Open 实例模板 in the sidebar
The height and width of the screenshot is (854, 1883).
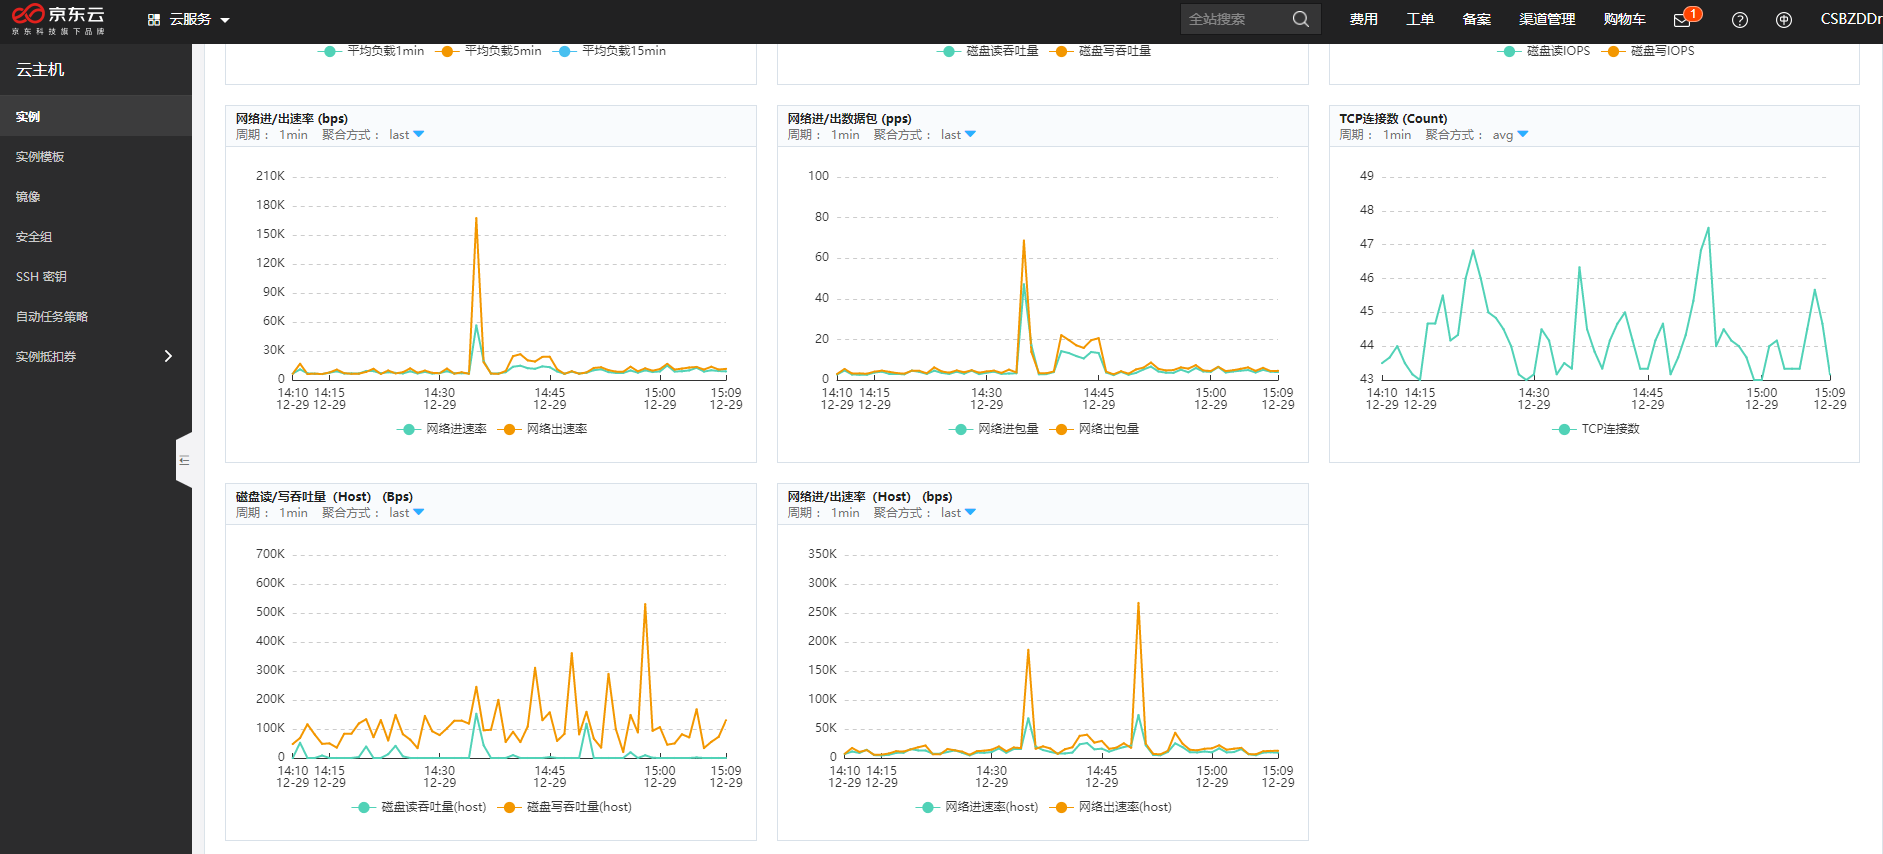coord(96,156)
